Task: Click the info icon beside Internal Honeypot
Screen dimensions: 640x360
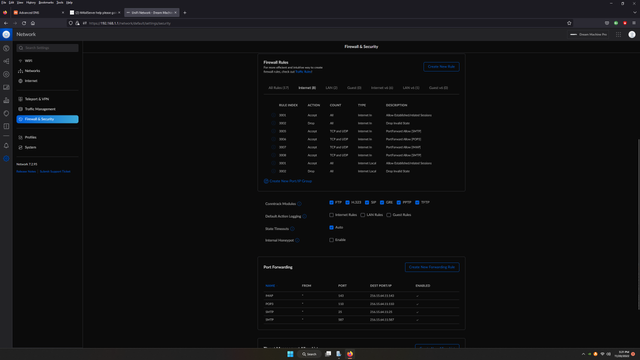Action: 297,240
